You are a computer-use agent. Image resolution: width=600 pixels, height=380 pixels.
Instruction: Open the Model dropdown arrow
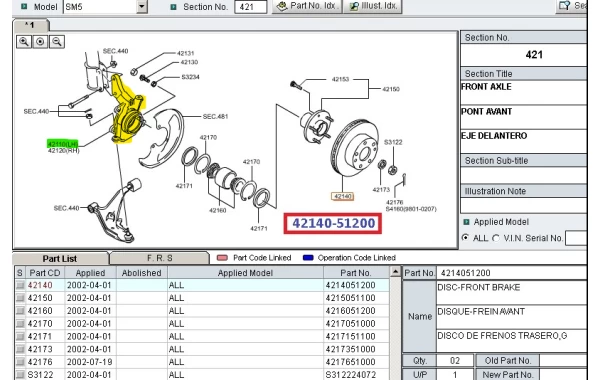(142, 7)
